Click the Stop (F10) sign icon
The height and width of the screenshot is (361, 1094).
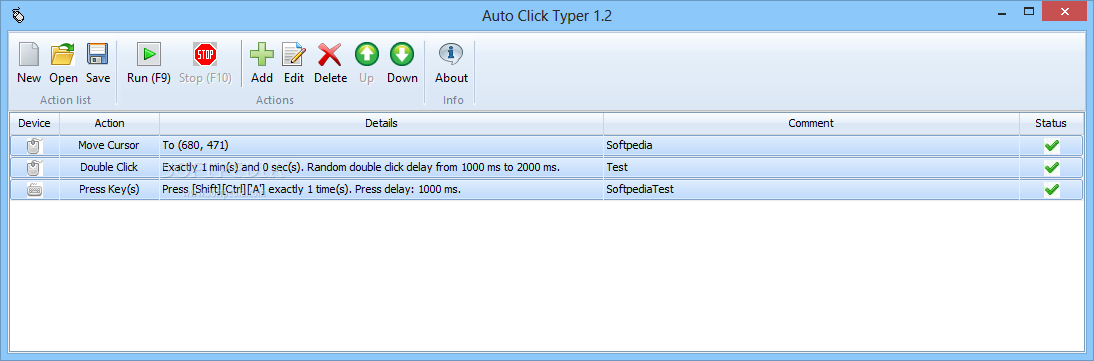205,54
